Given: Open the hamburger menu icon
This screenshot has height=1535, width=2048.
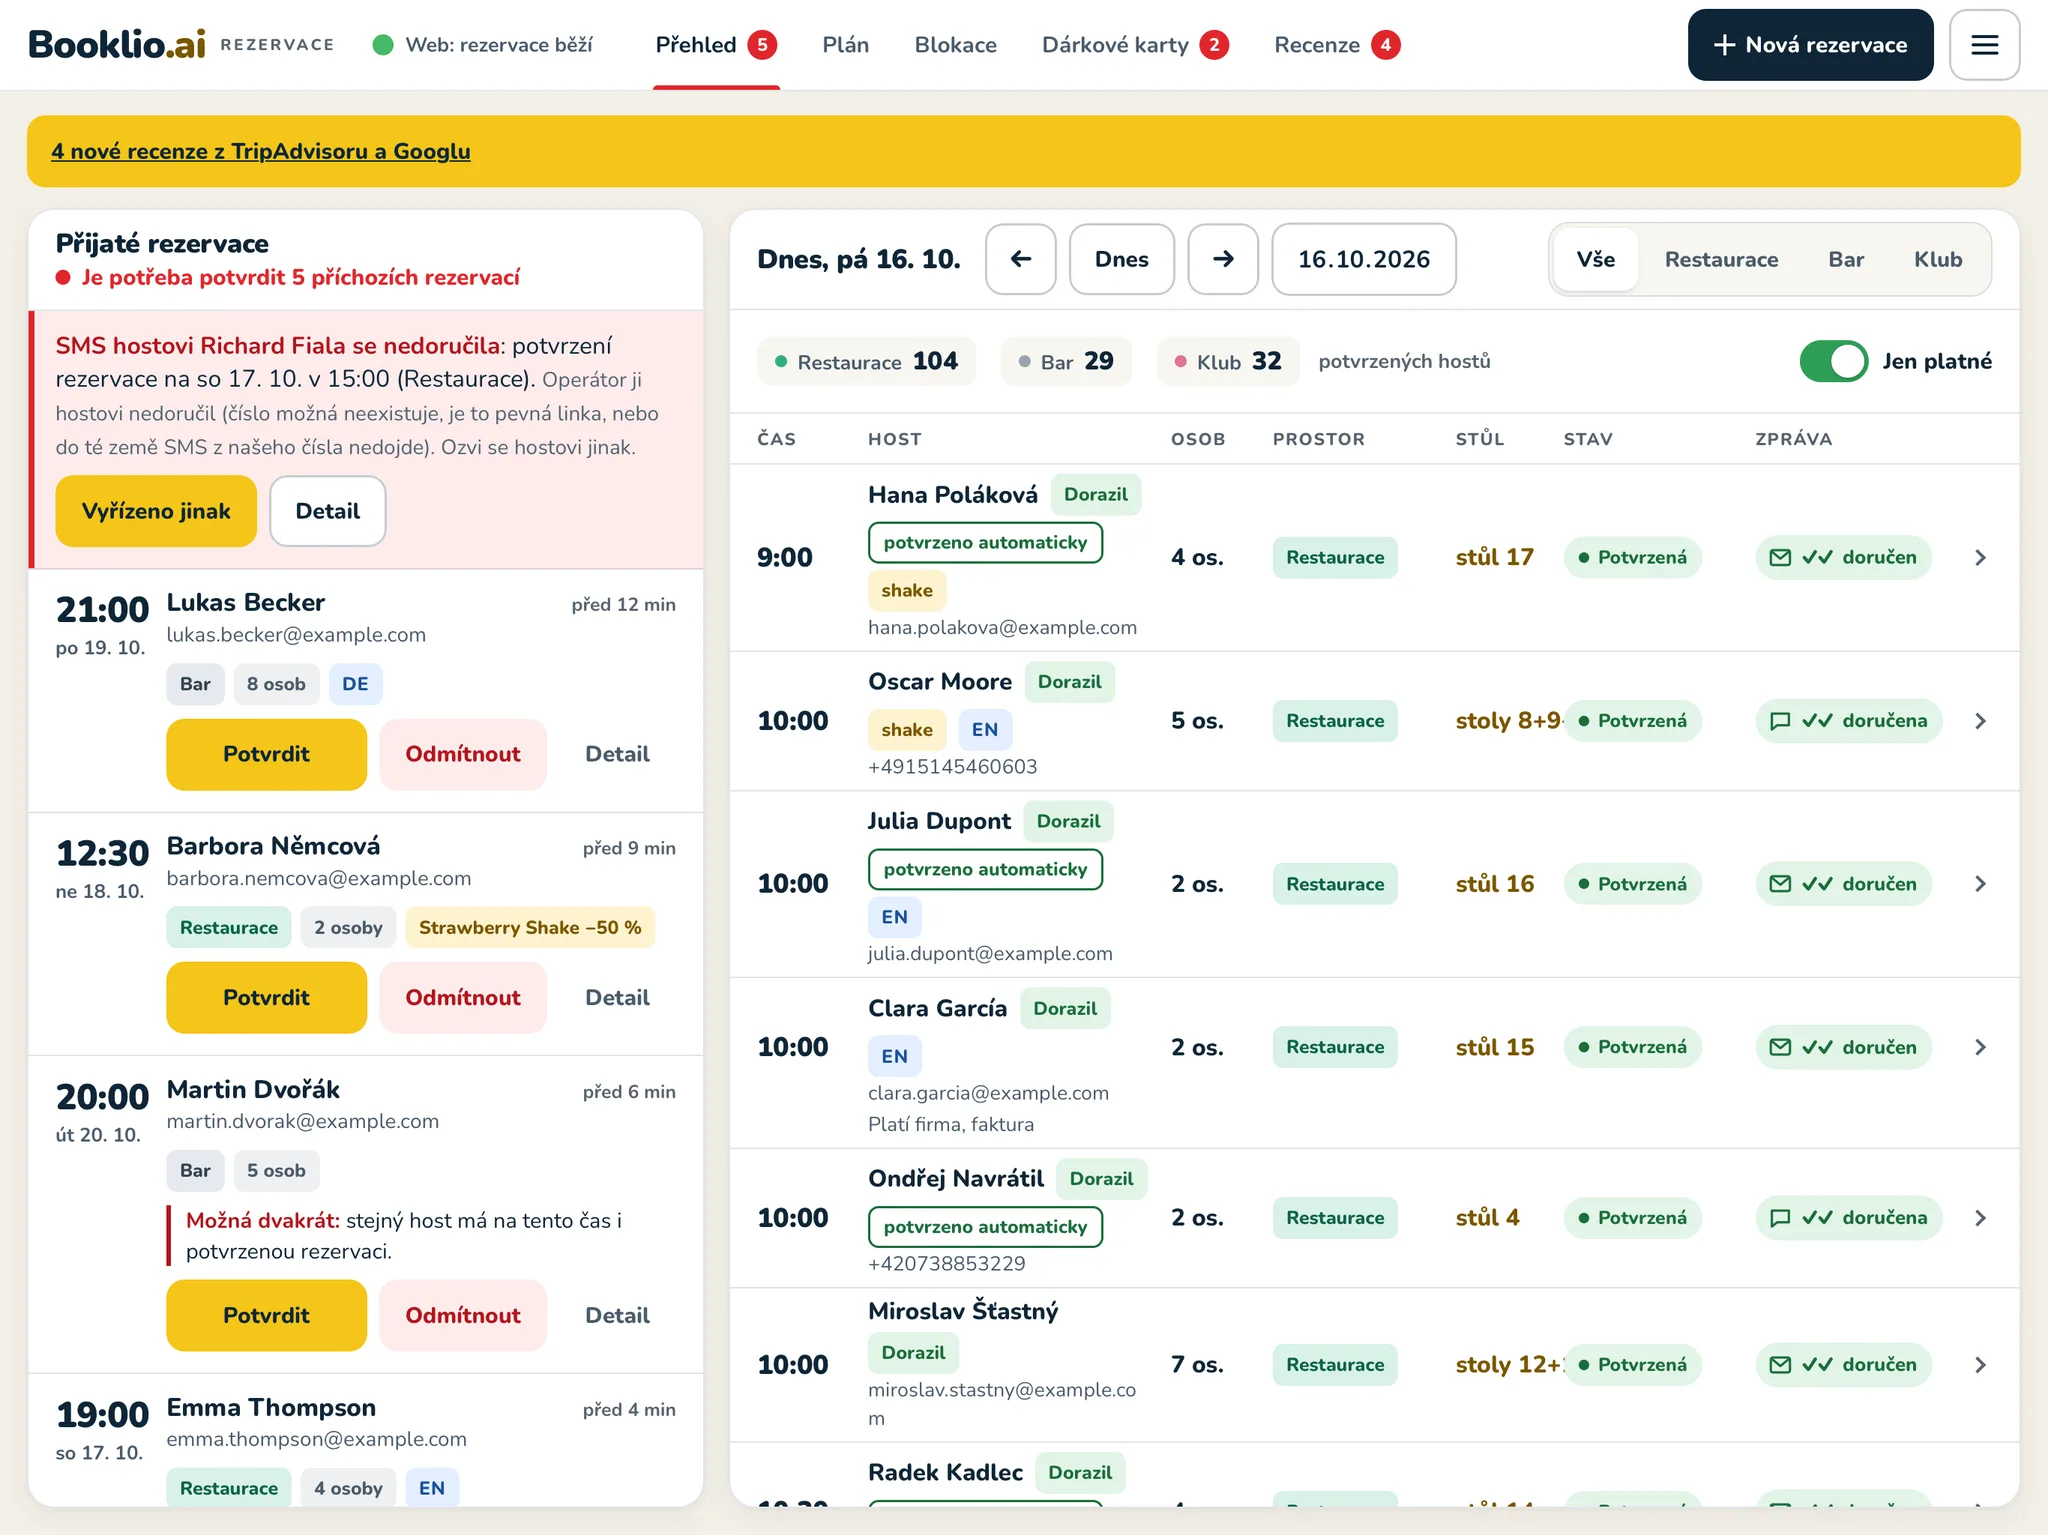Looking at the screenshot, I should pyautogui.click(x=1984, y=45).
